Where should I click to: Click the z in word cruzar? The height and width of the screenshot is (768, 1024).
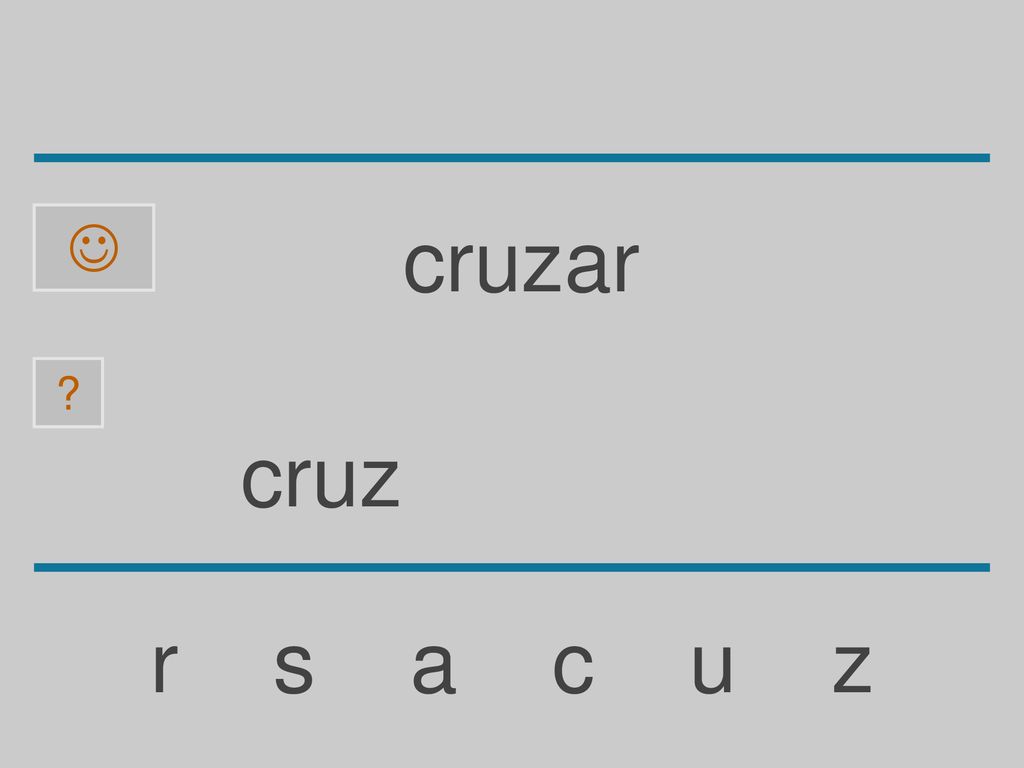click(543, 266)
